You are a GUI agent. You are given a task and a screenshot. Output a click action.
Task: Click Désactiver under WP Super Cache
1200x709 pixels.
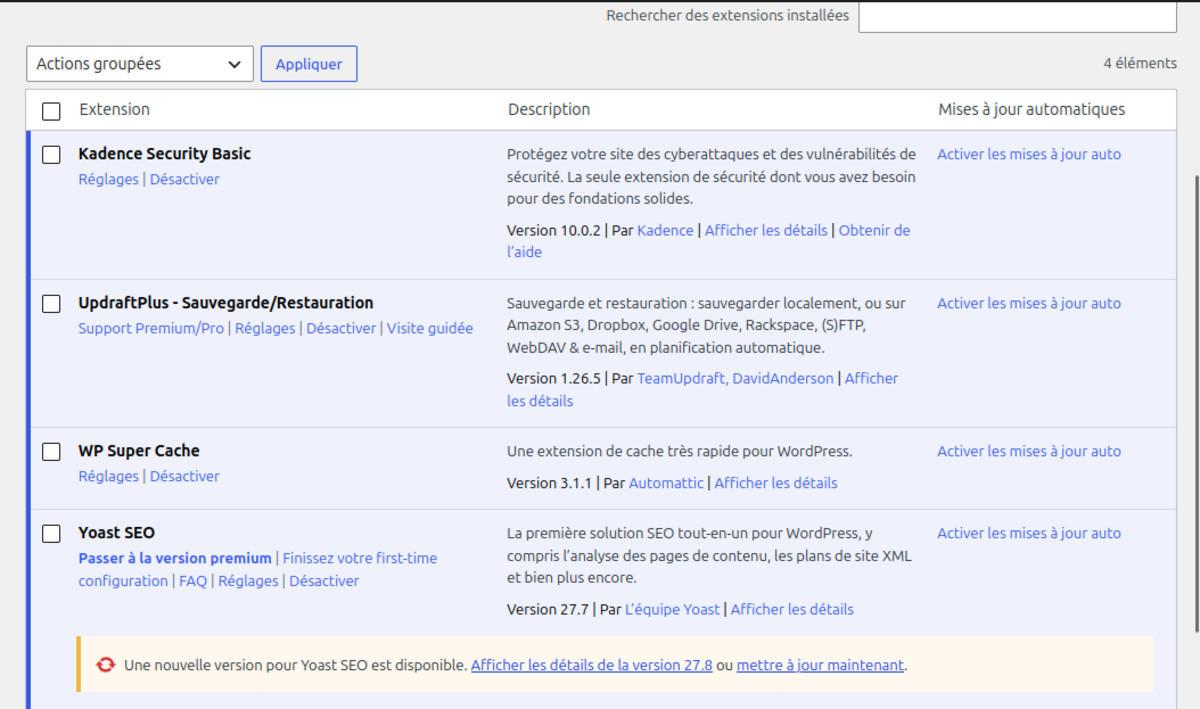coord(185,477)
